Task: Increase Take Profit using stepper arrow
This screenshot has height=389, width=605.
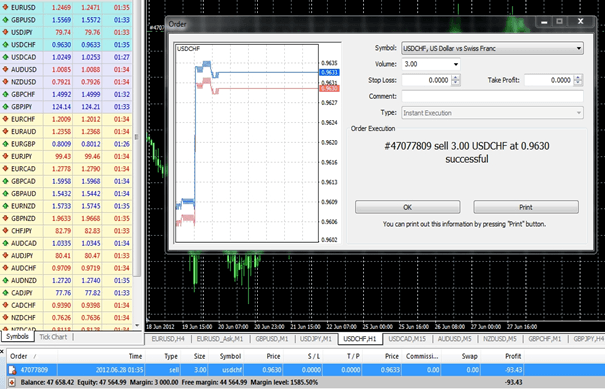Action: click(x=578, y=78)
